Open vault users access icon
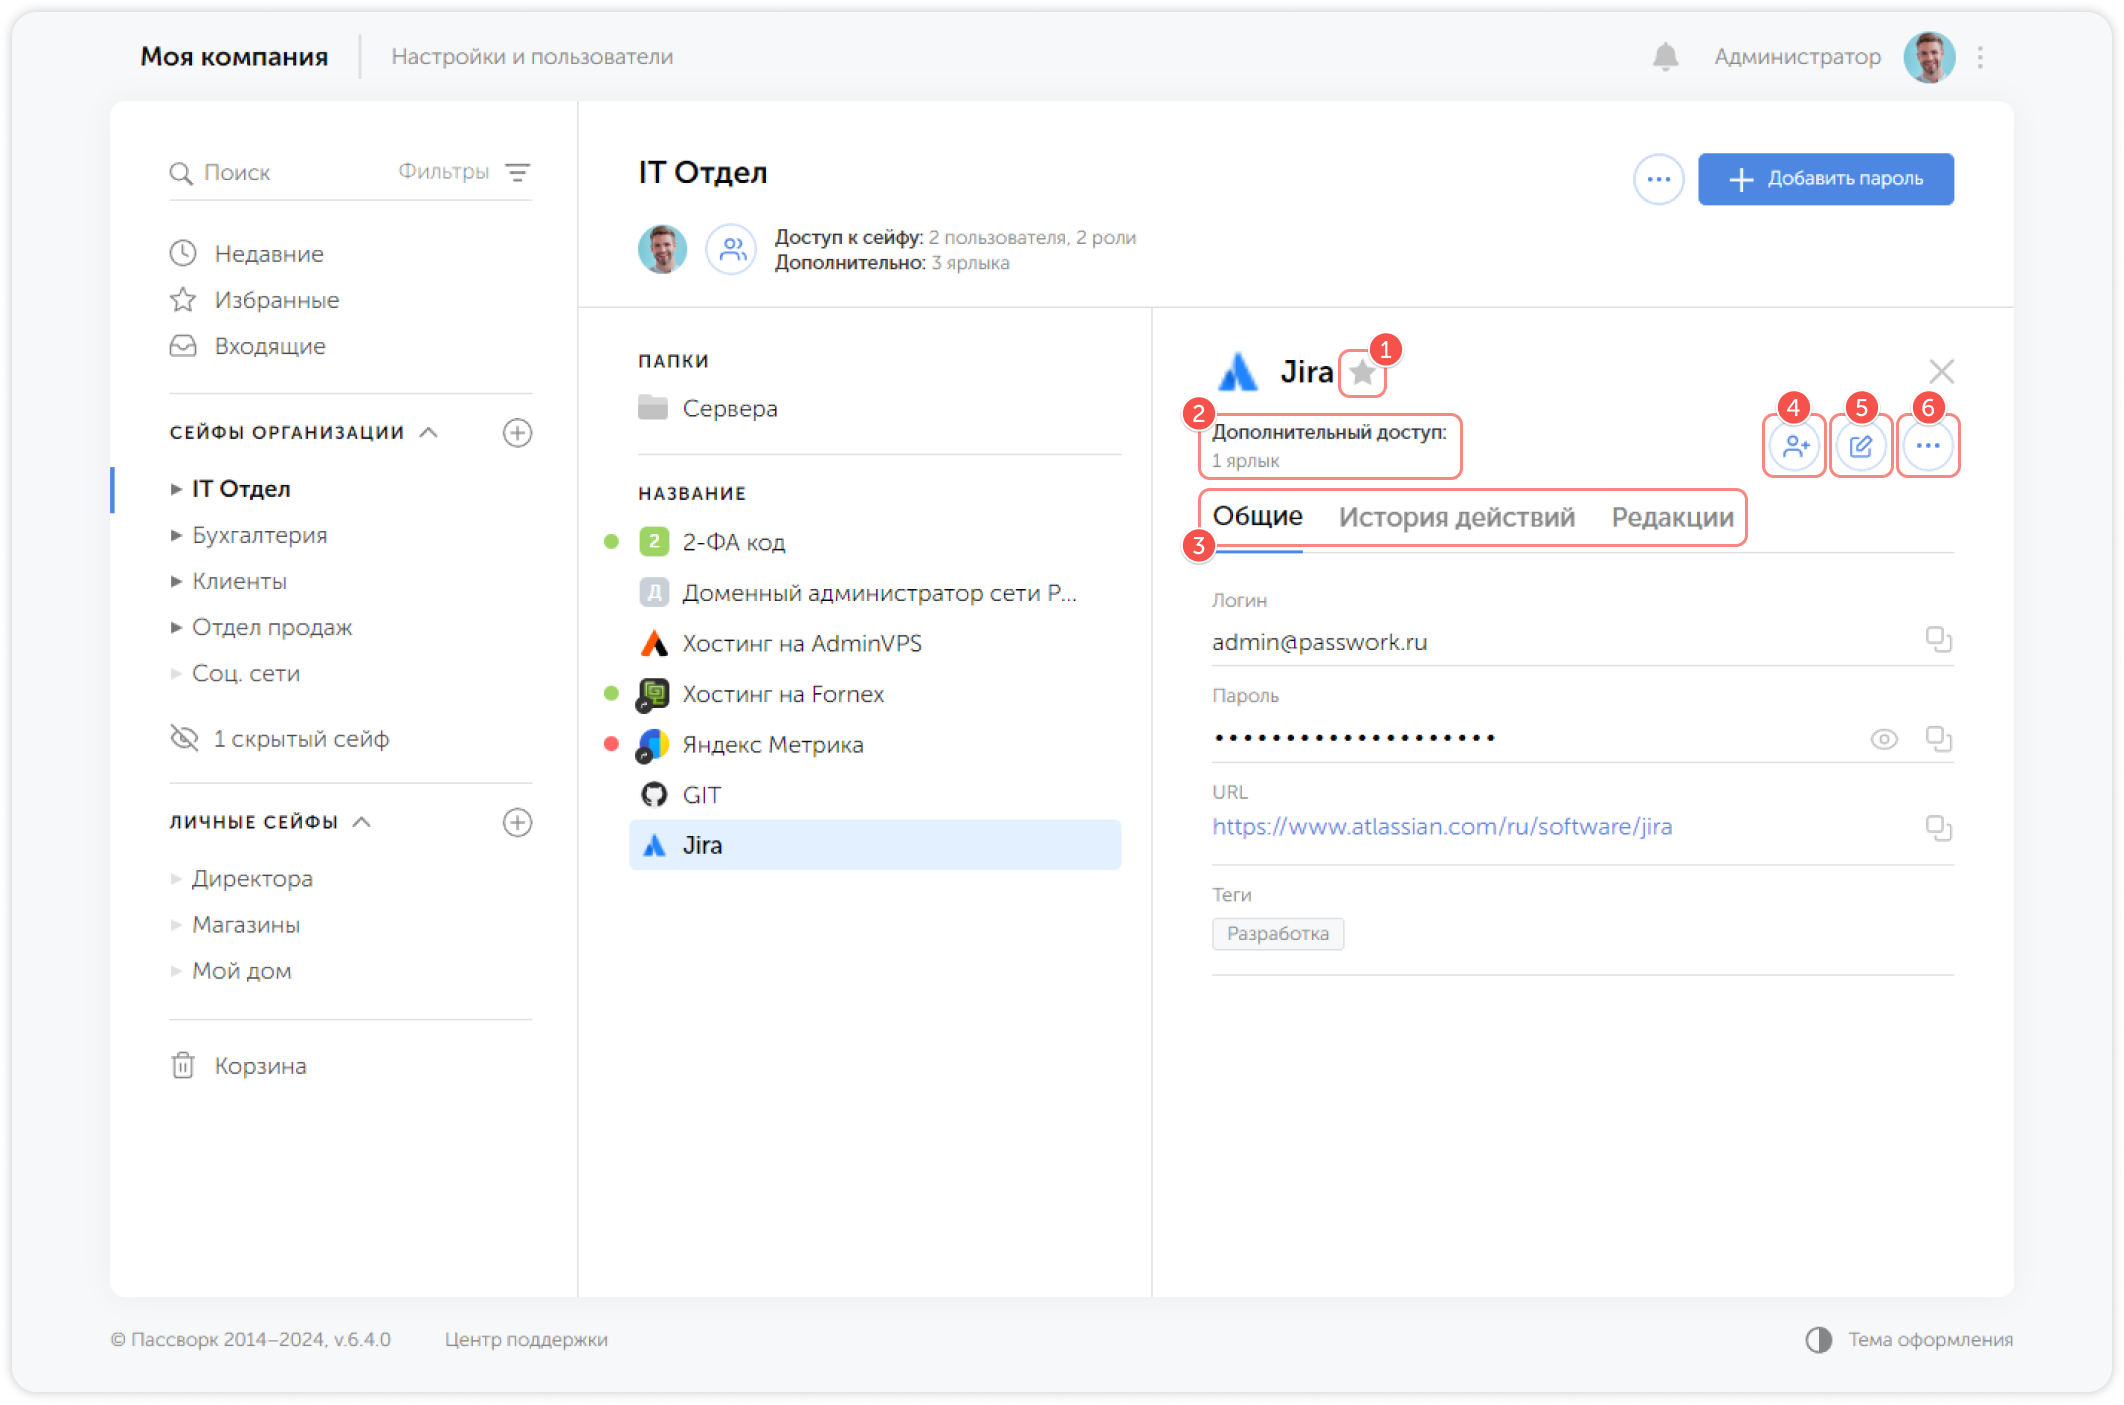This screenshot has height=1405, width=2124. click(732, 249)
